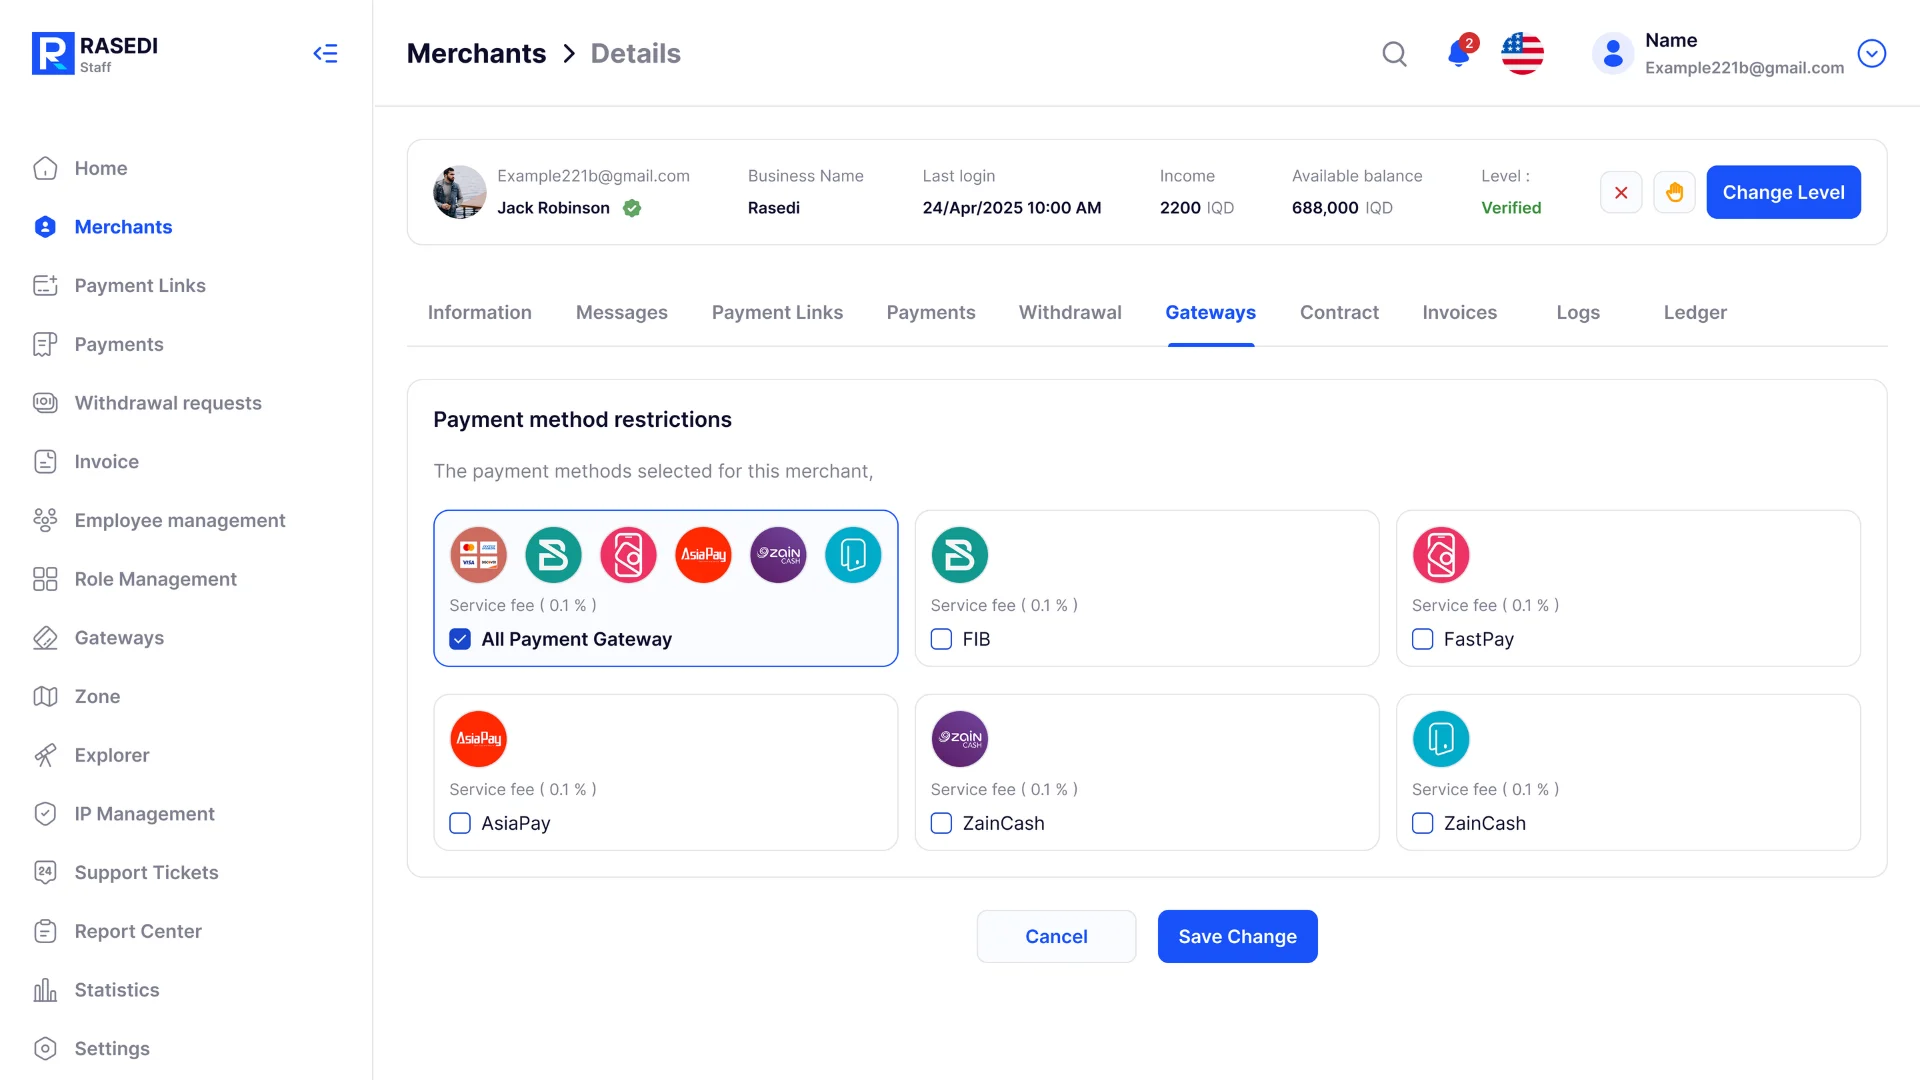This screenshot has height=1080, width=1920.
Task: Collapse the sidebar menu icon
Action: [325, 54]
